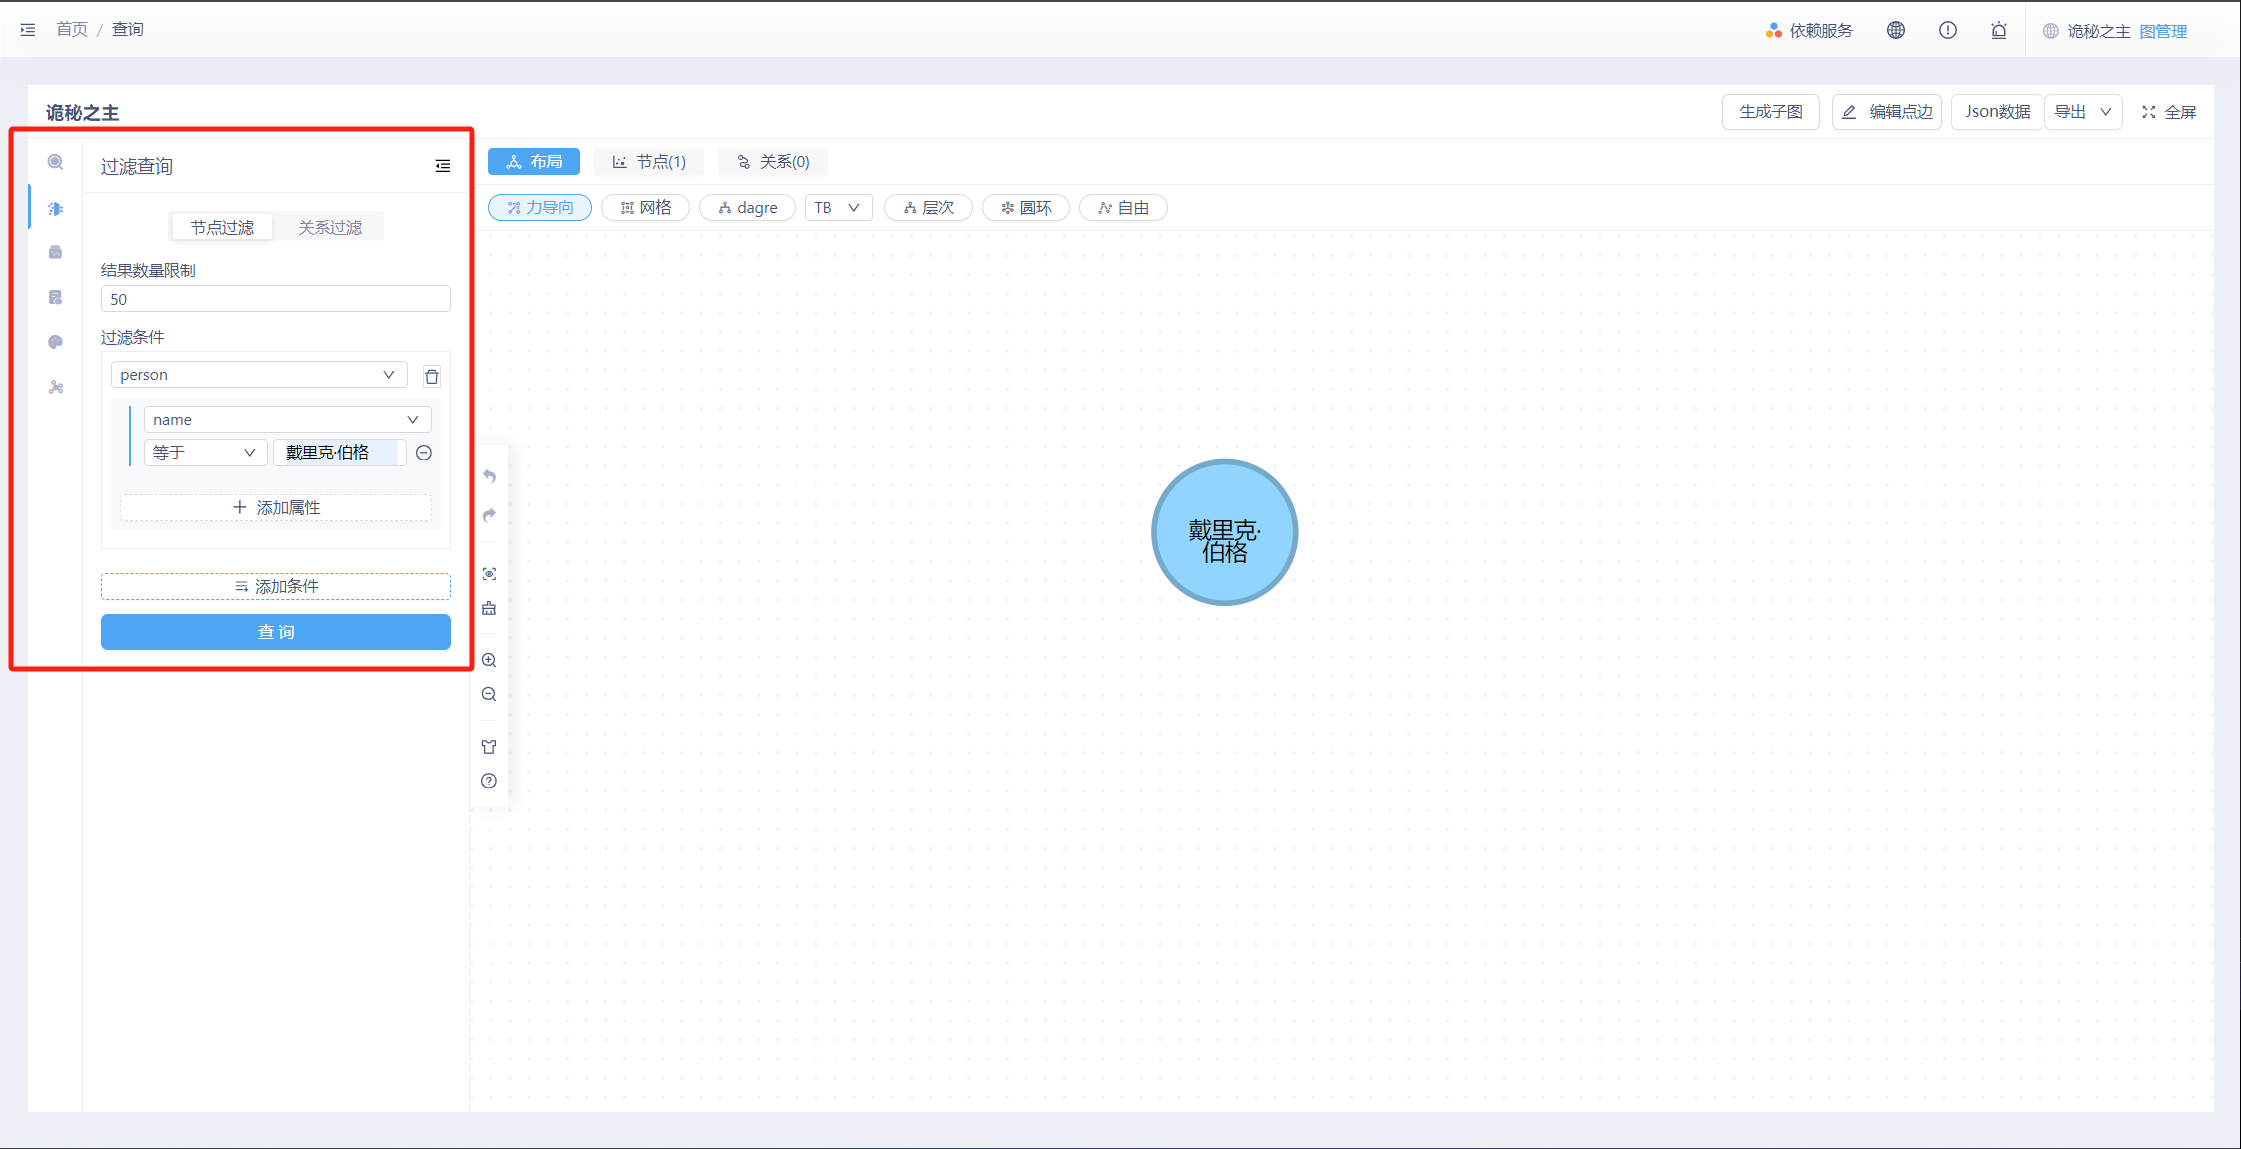This screenshot has width=2241, height=1149.
Task: Enable 圆环 circular layout
Action: (x=1025, y=207)
